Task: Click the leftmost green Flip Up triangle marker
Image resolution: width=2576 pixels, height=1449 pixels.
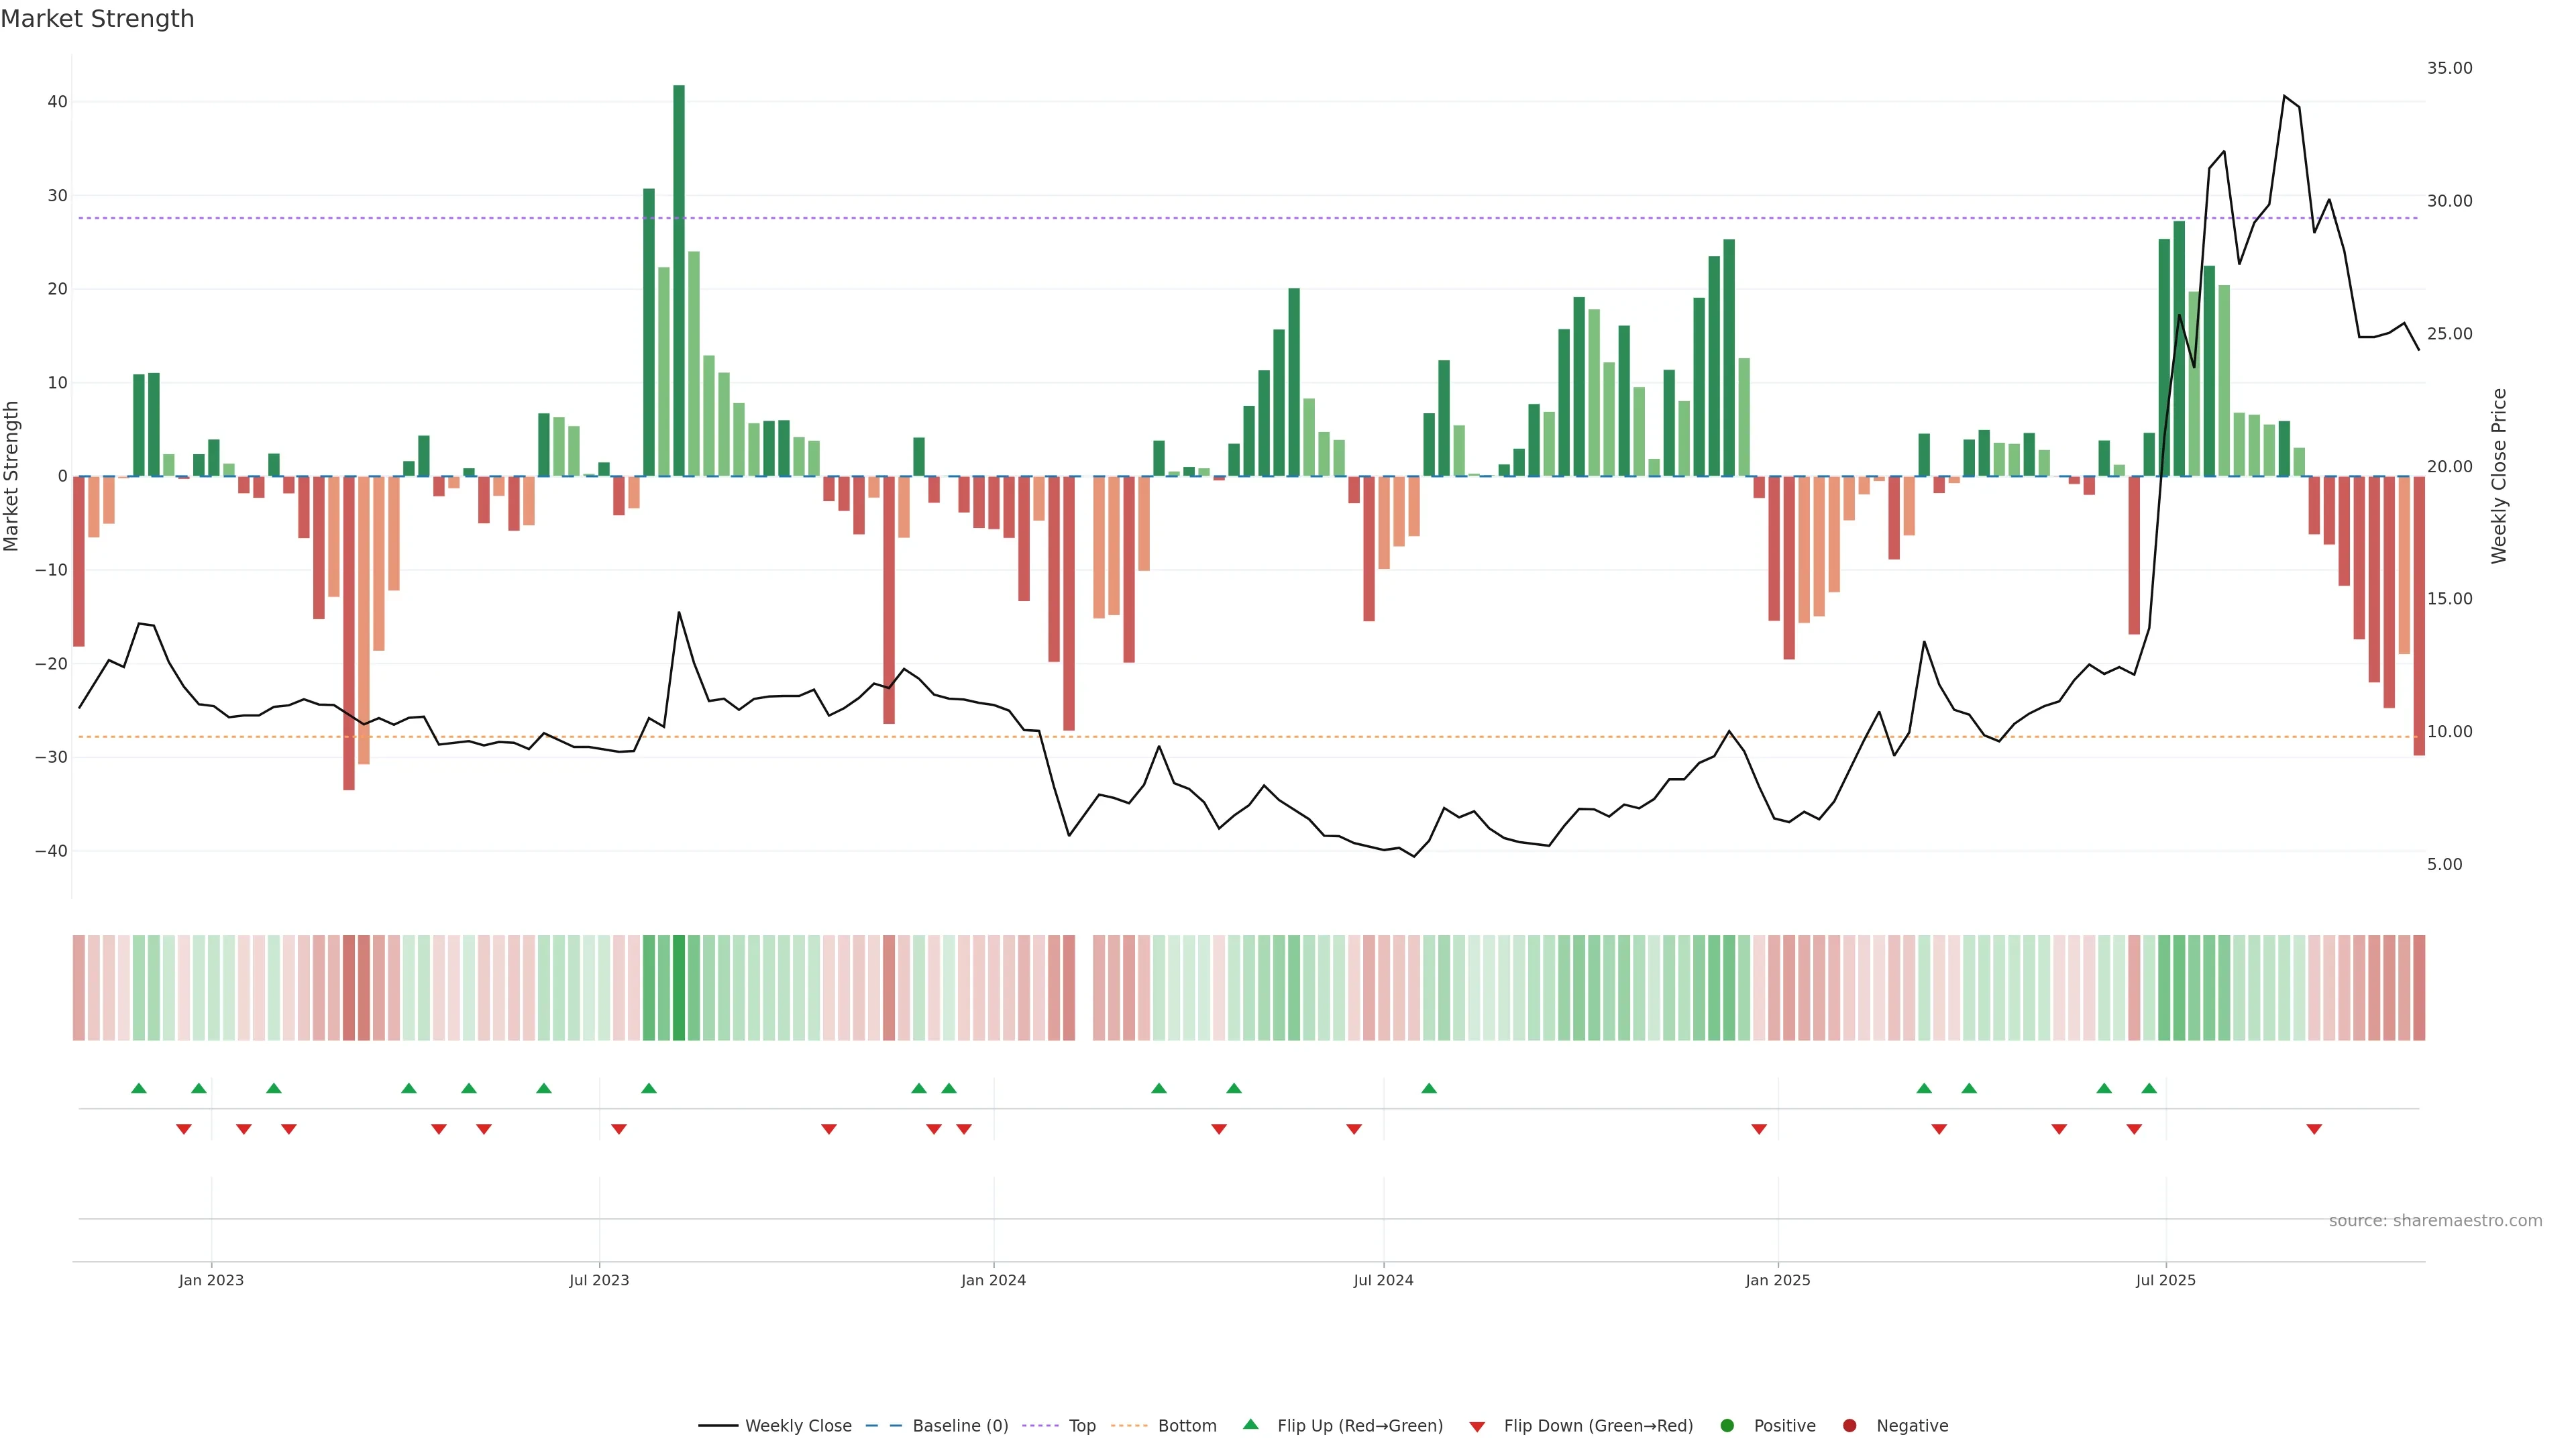Action: click(139, 1088)
